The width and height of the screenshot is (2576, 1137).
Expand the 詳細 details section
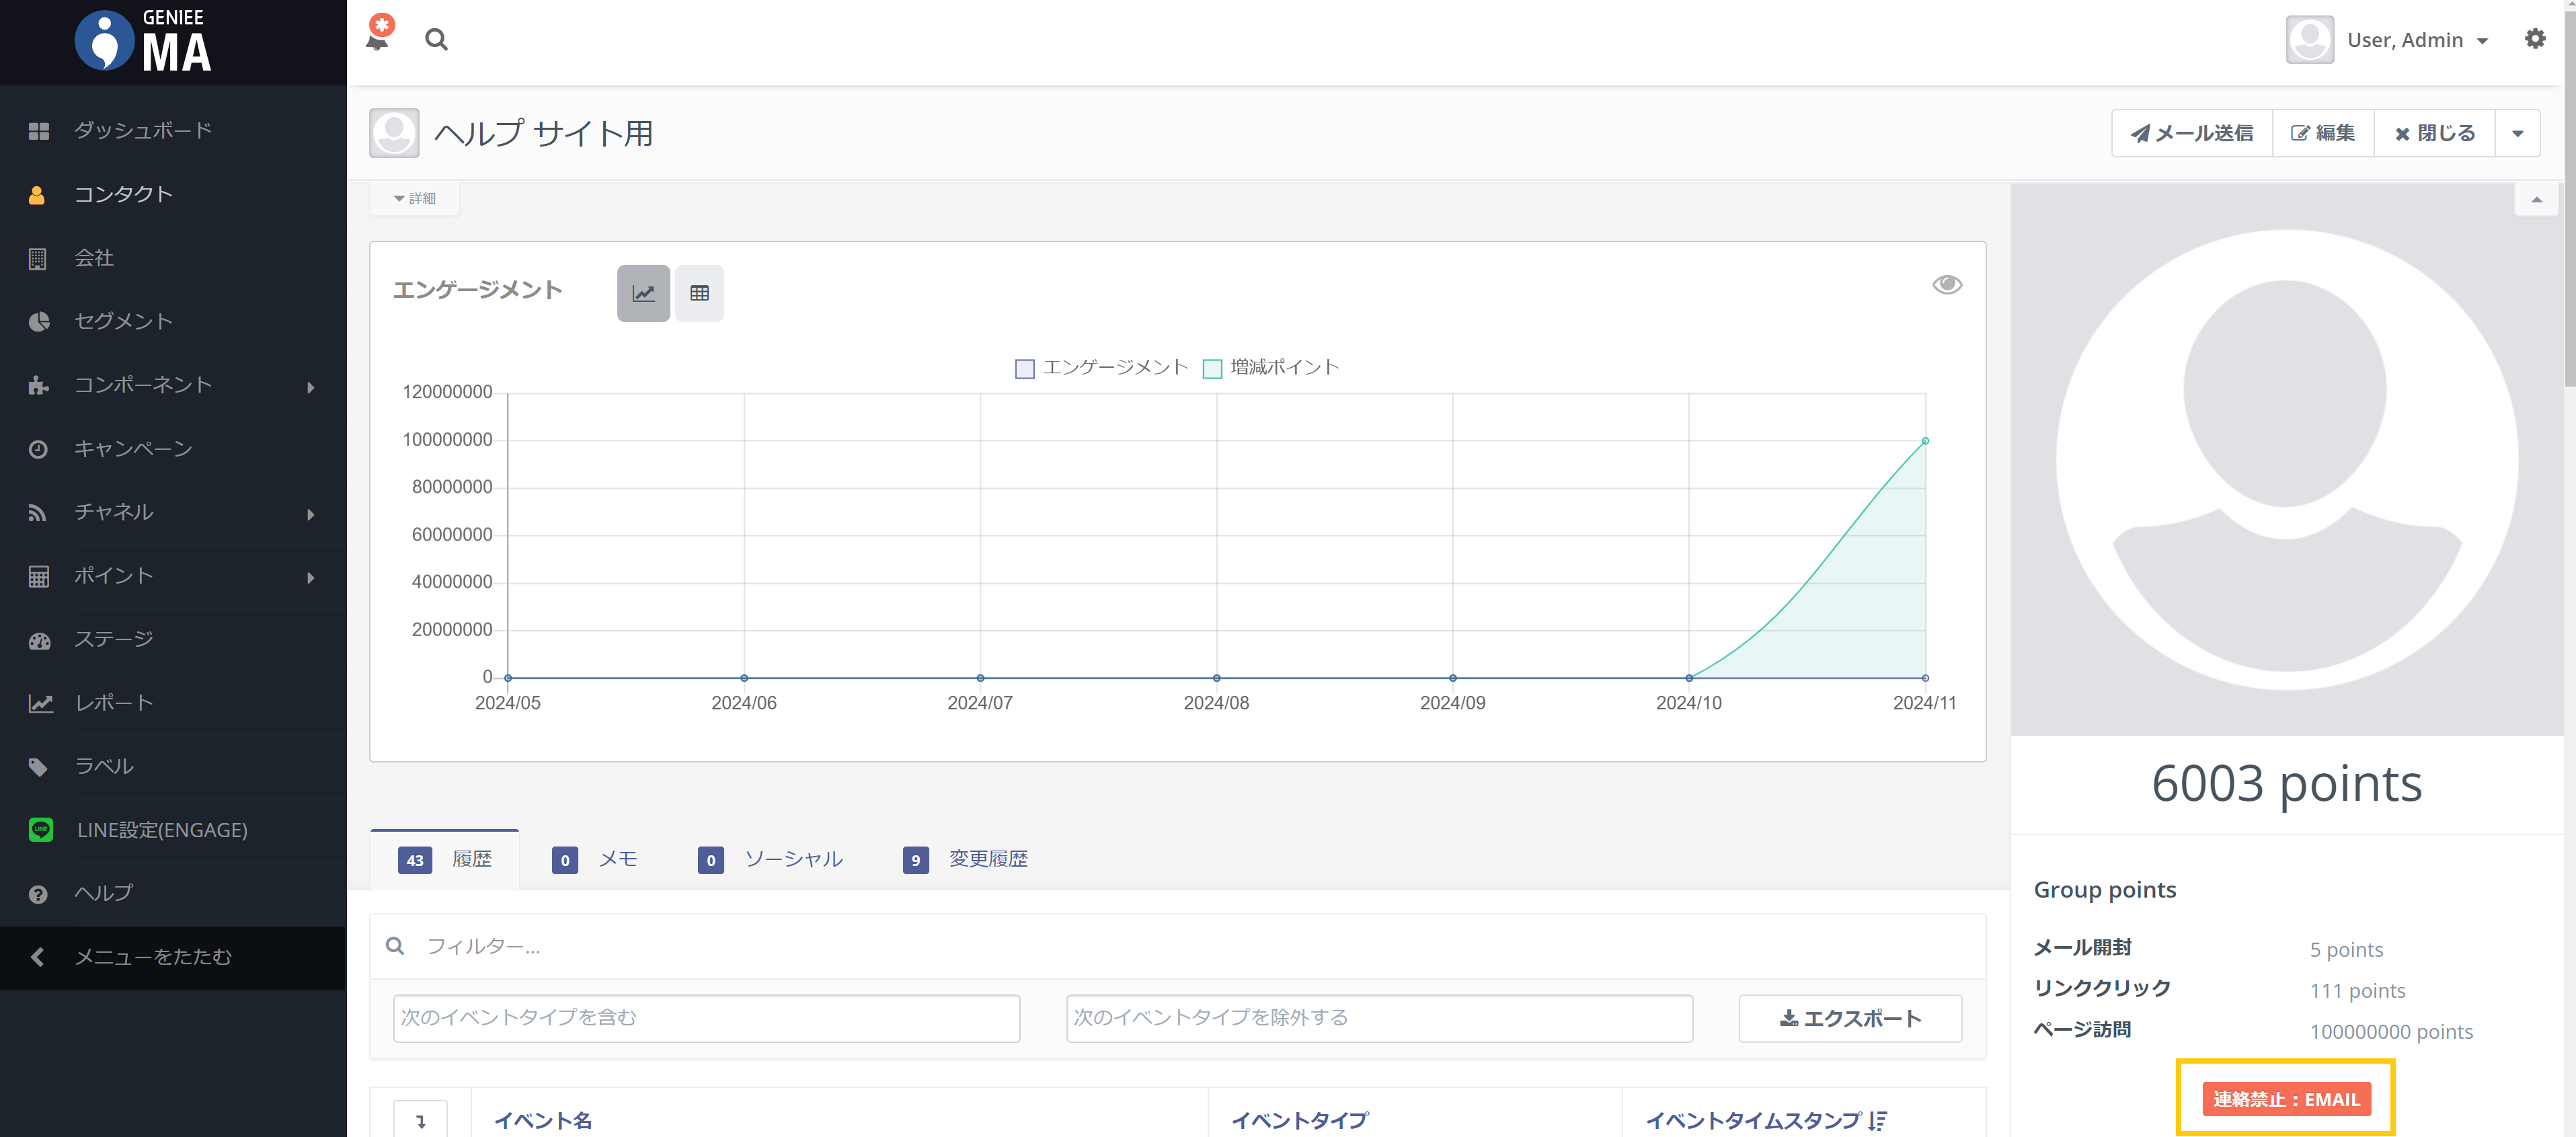point(415,198)
